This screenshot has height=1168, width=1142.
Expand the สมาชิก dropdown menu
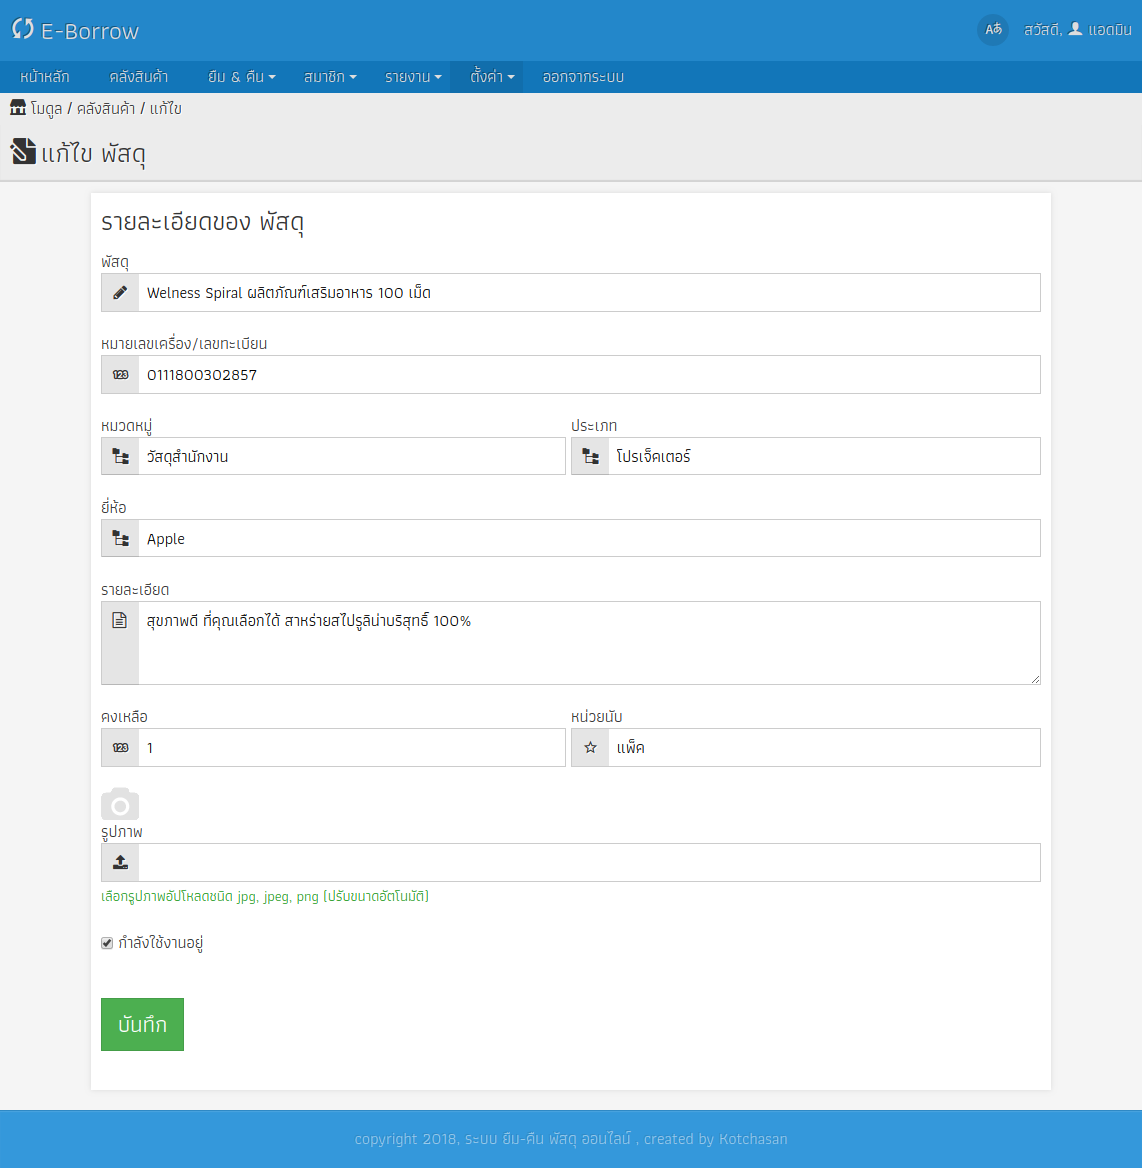point(329,77)
